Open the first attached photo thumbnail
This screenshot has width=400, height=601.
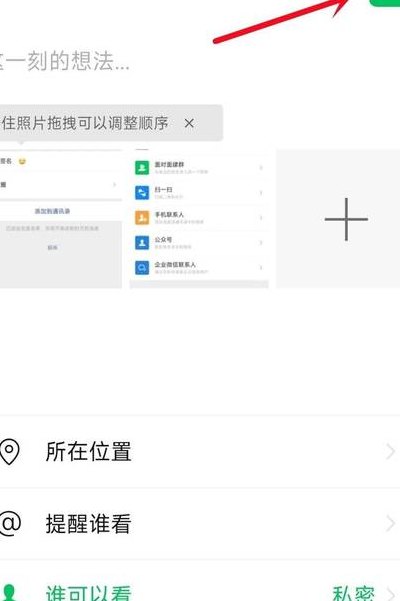(x=61, y=218)
